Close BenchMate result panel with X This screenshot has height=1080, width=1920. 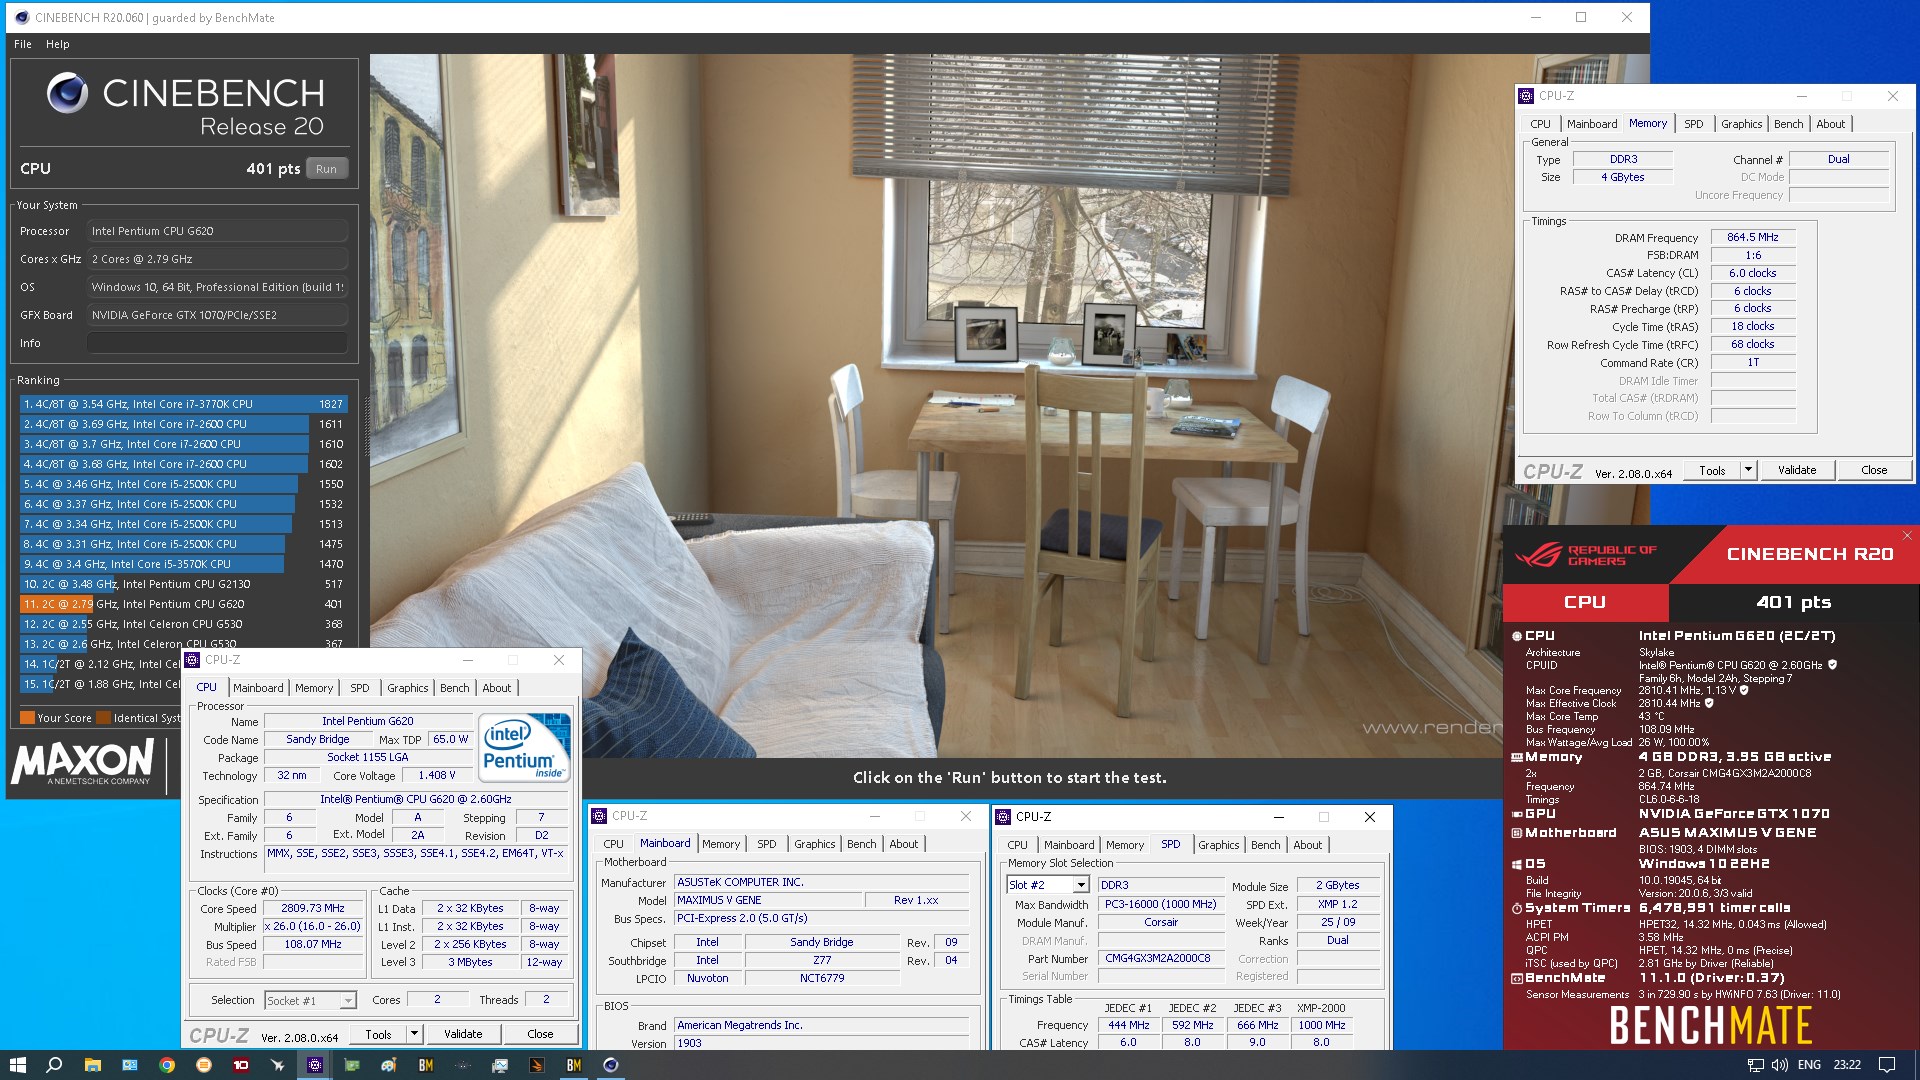coord(1907,536)
